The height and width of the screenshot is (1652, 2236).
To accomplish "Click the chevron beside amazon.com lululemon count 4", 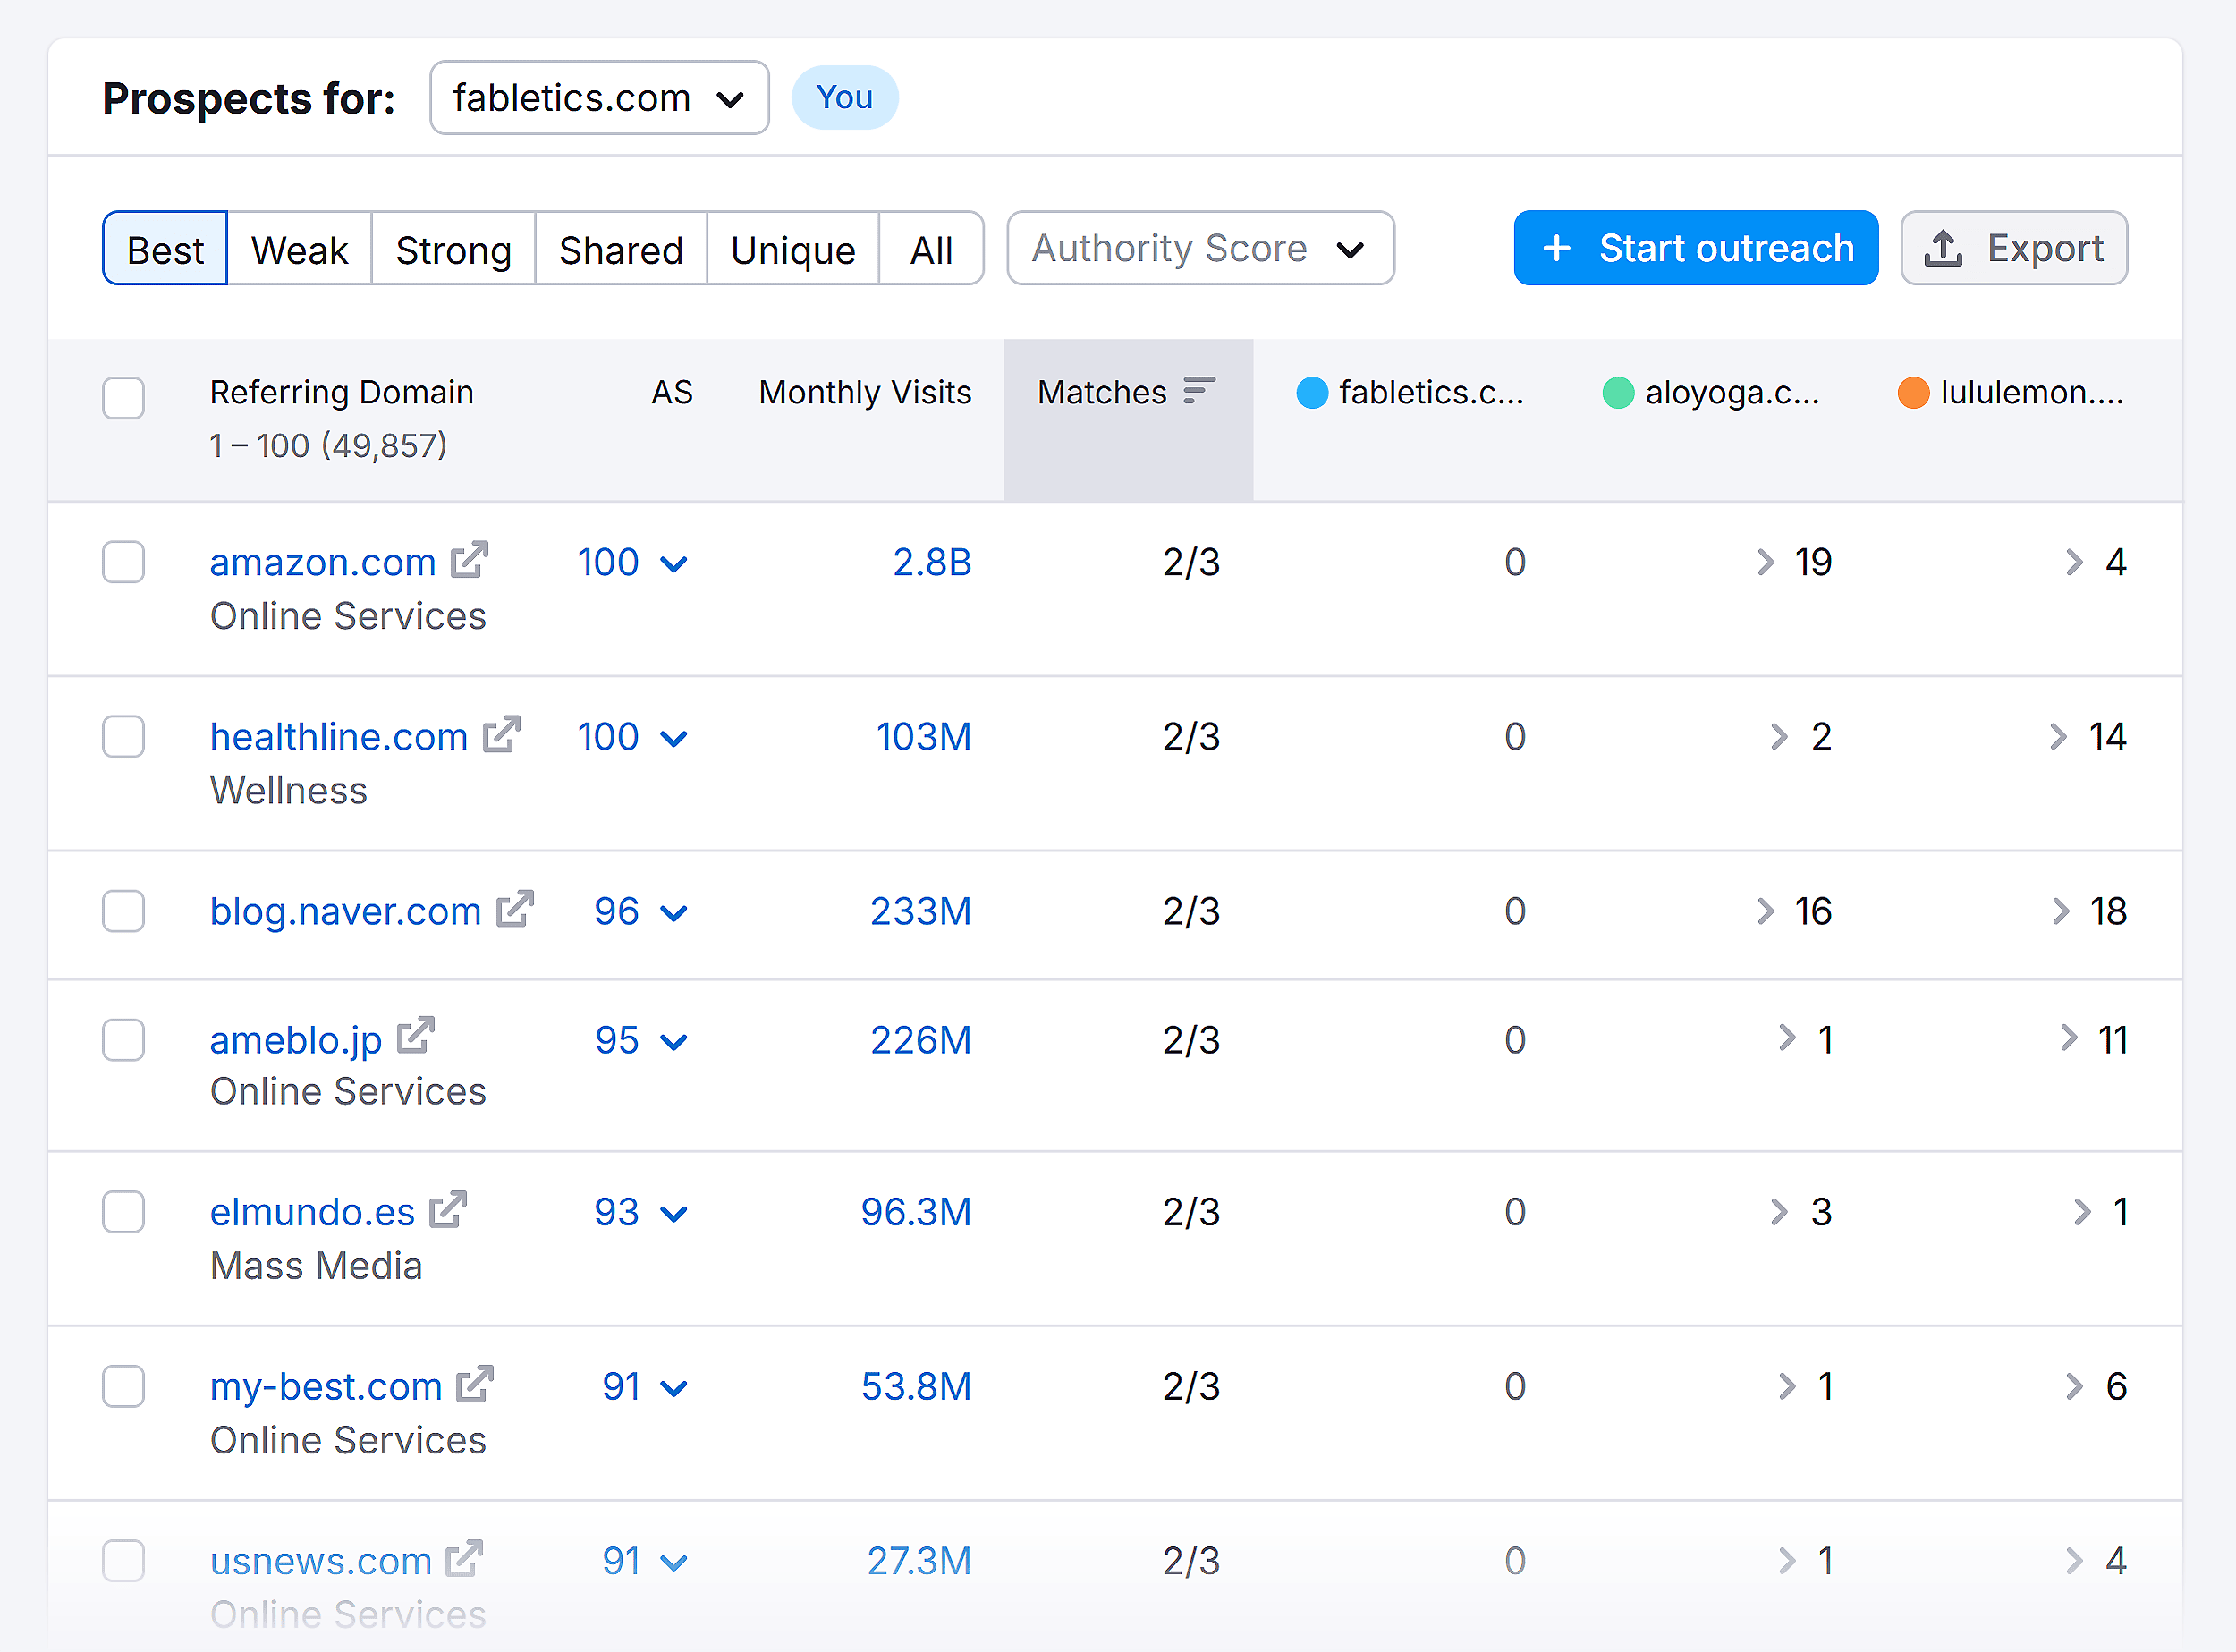I will coord(2075,562).
